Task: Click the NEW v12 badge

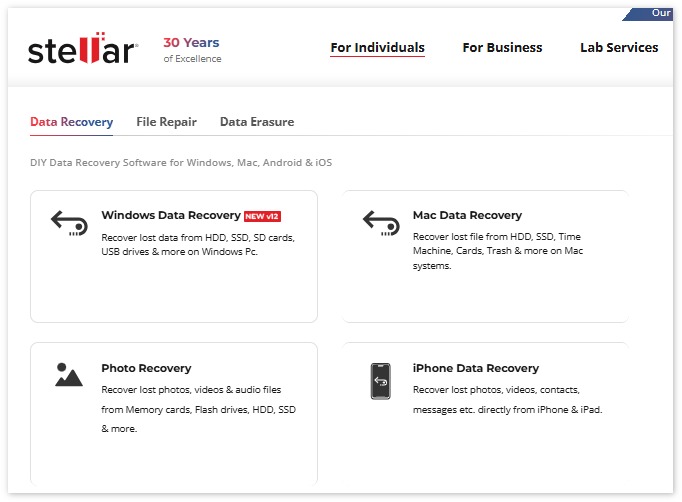Action: click(x=268, y=216)
